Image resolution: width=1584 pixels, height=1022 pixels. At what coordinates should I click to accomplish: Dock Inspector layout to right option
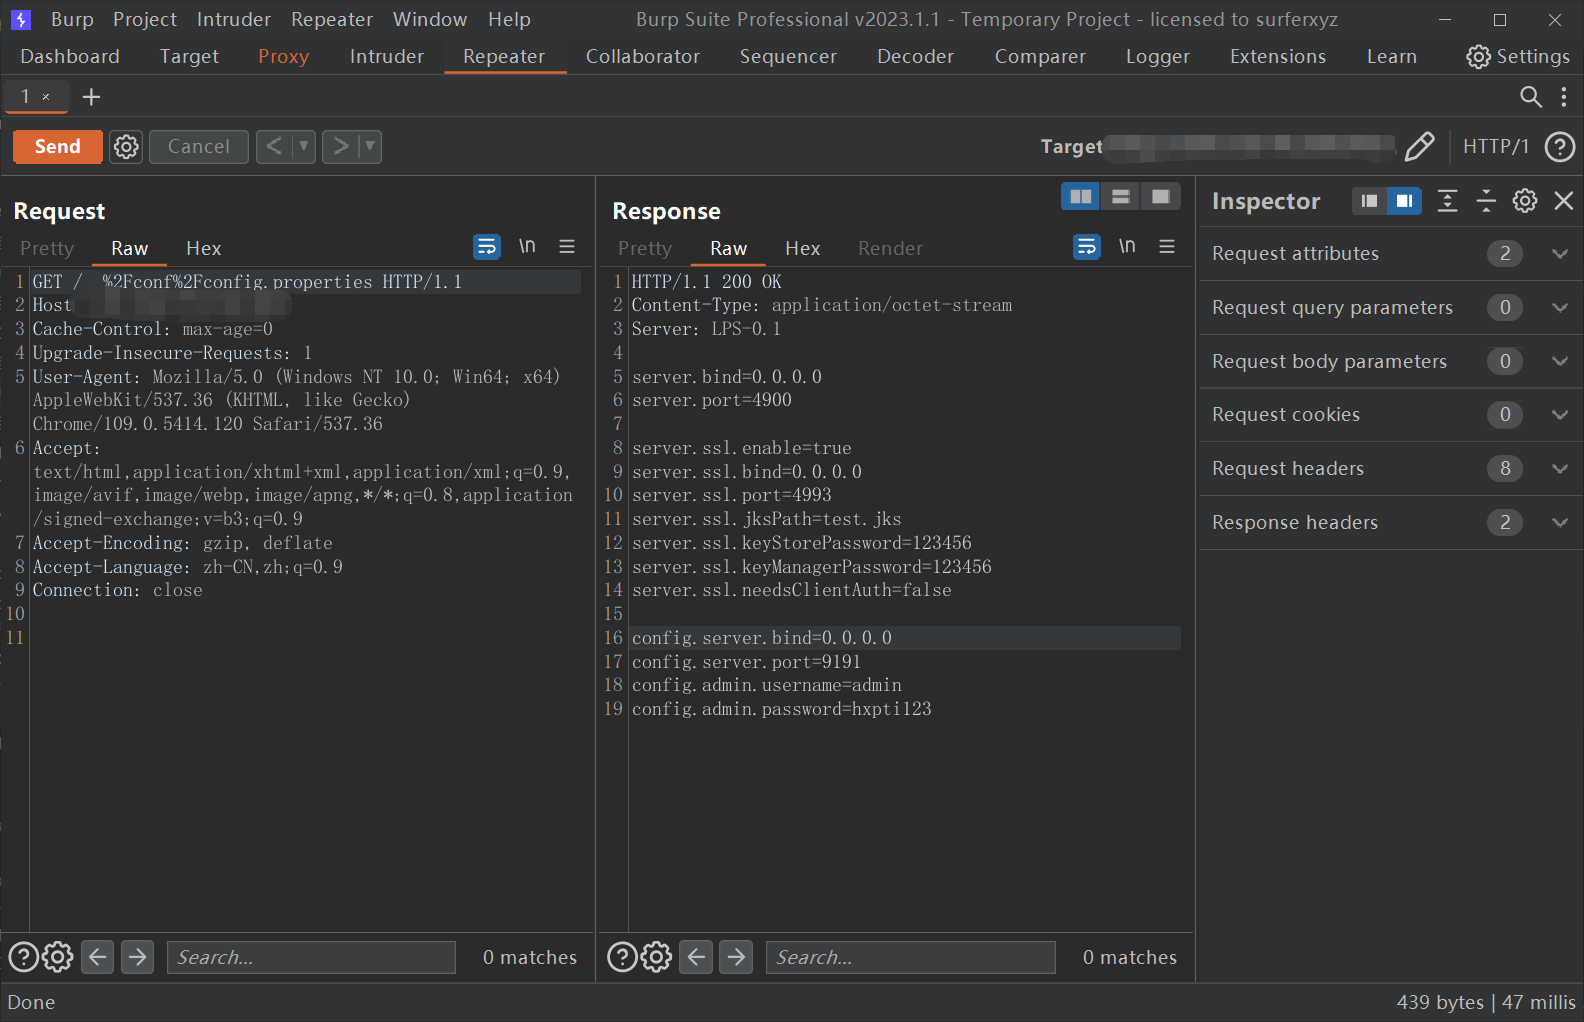point(1404,201)
